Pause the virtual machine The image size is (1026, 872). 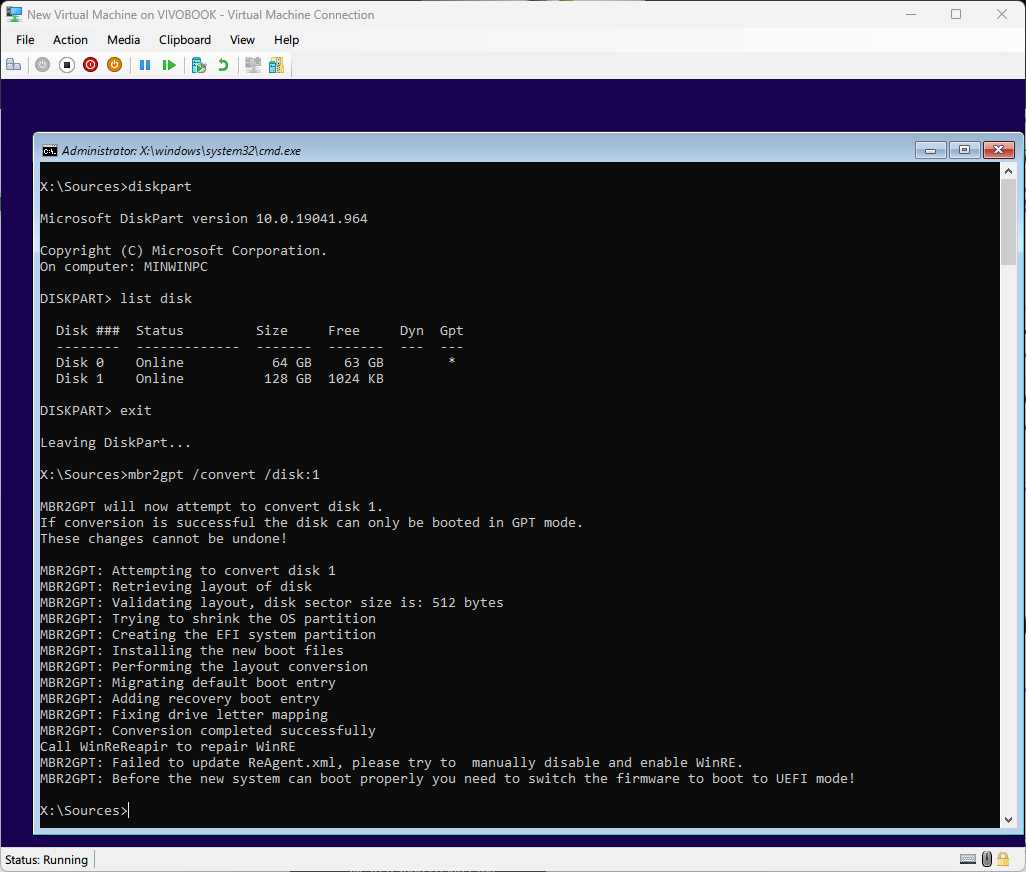coord(144,65)
